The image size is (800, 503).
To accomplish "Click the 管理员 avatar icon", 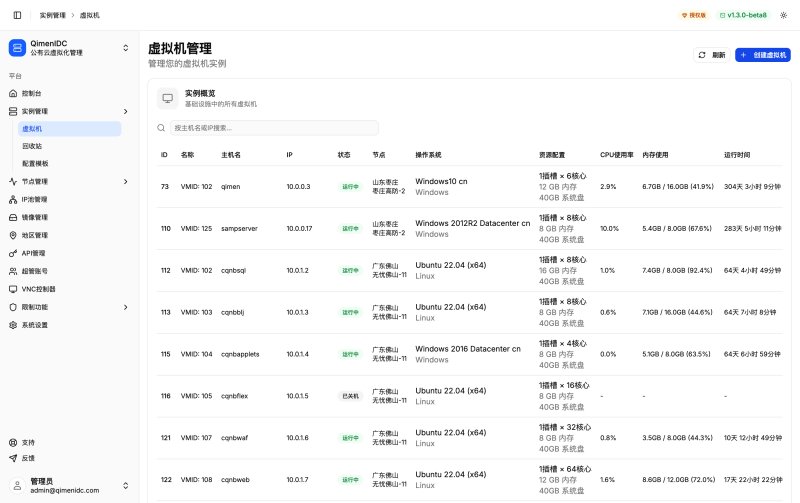I will coord(17,486).
